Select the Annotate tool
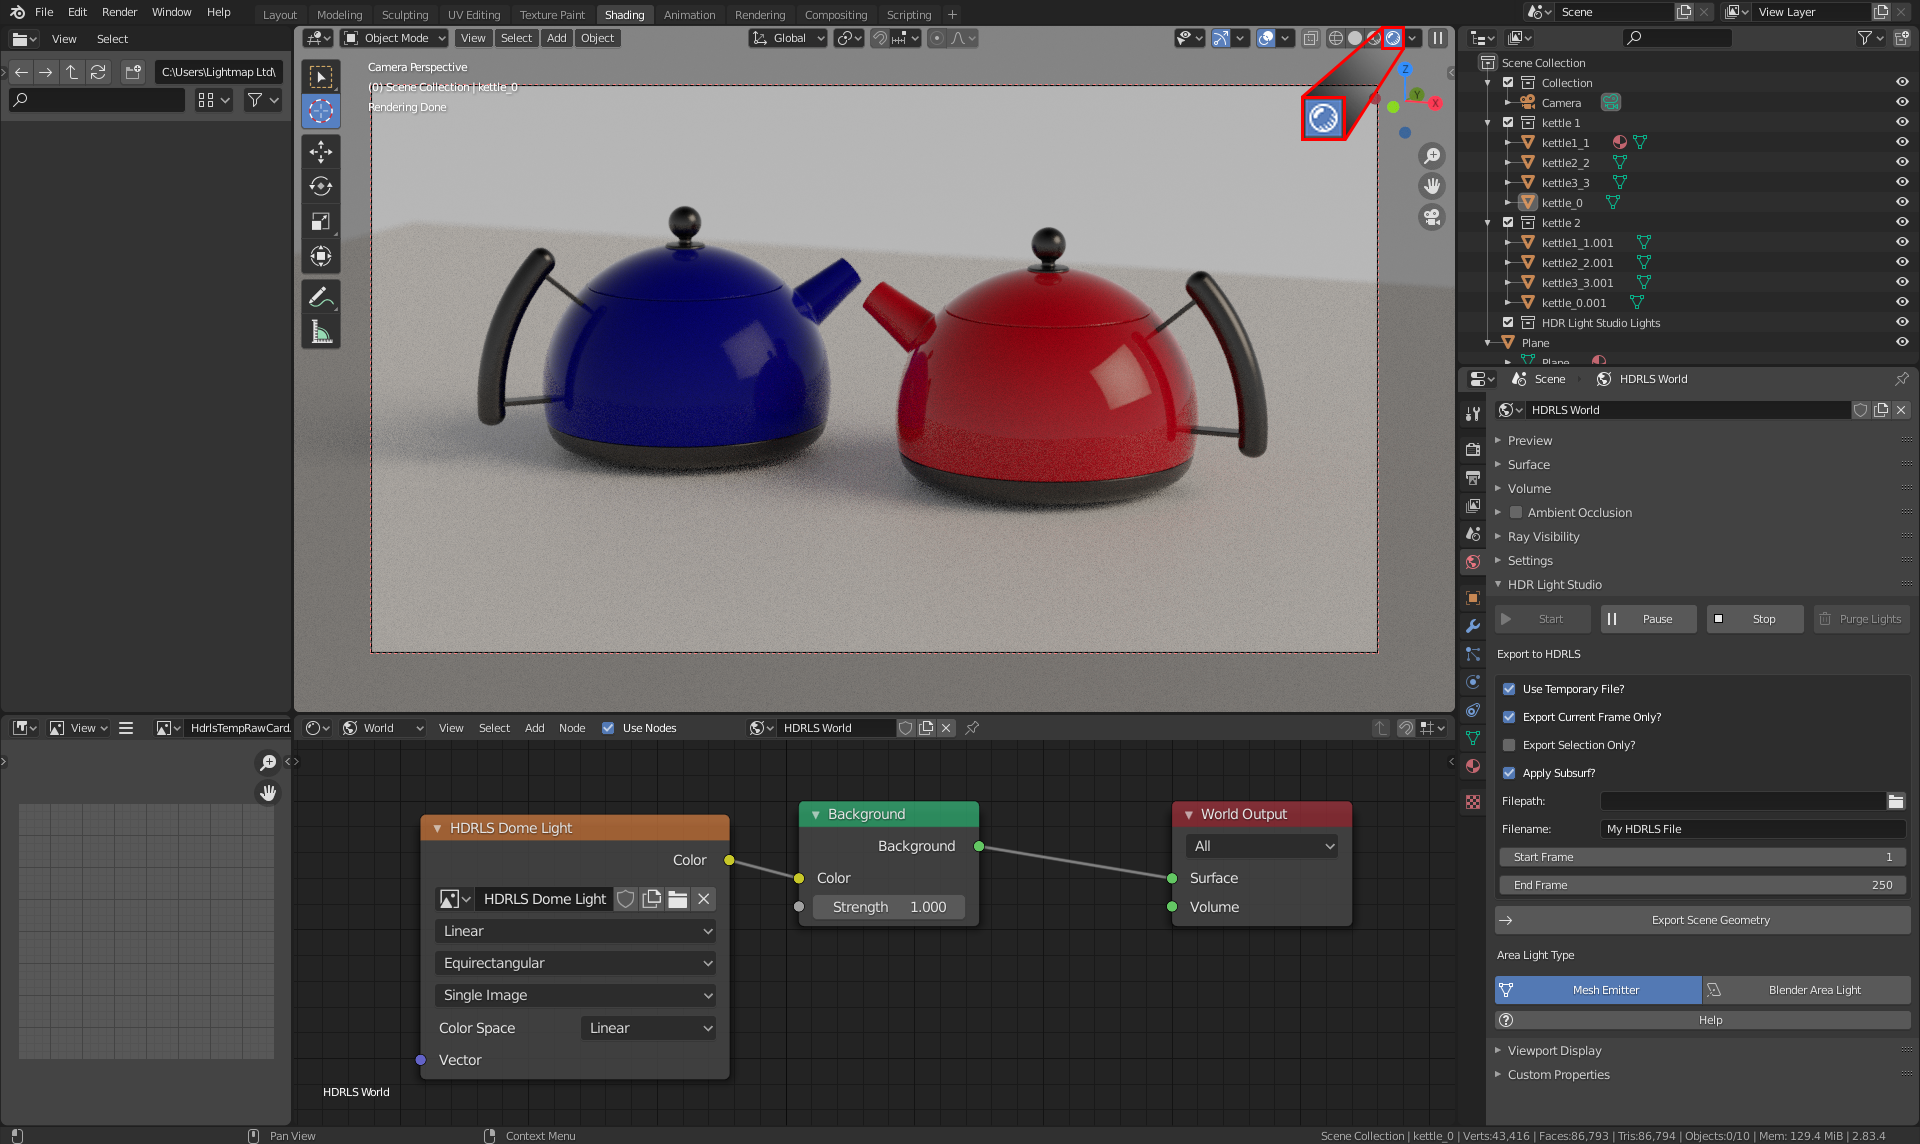Screen dimensions: 1920x1144 (x=321, y=297)
